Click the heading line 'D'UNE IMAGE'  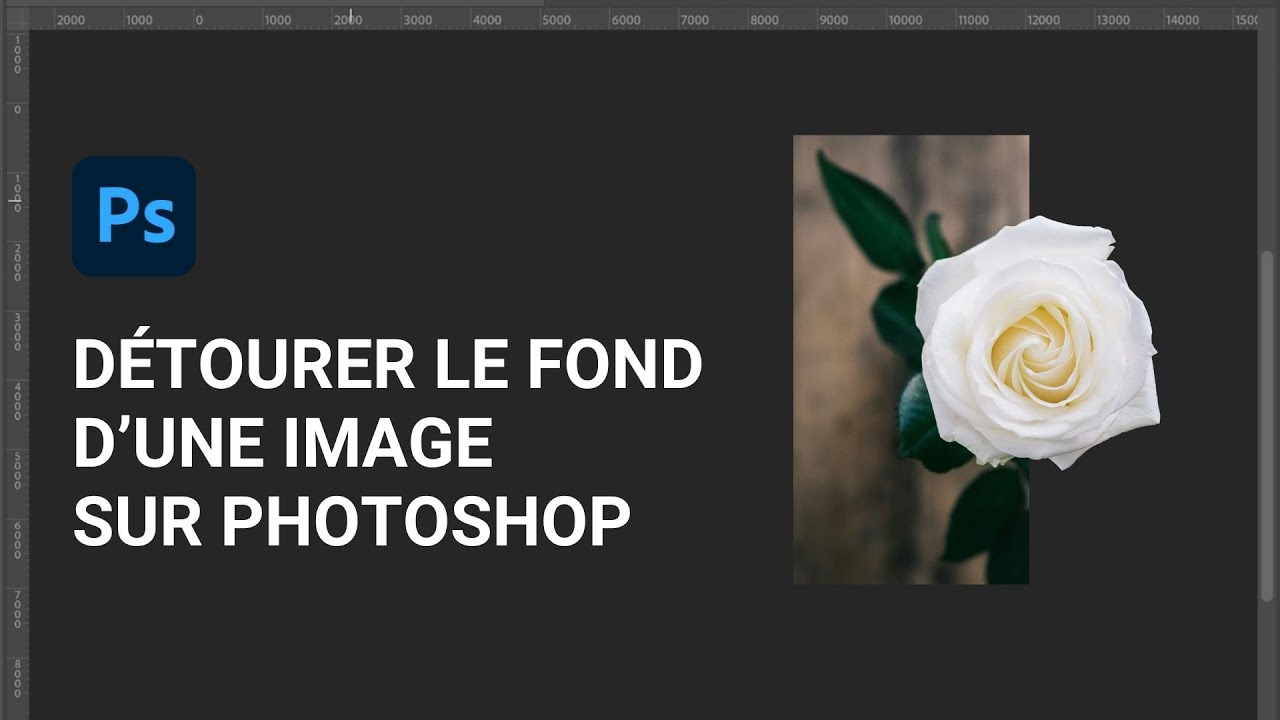[283, 443]
